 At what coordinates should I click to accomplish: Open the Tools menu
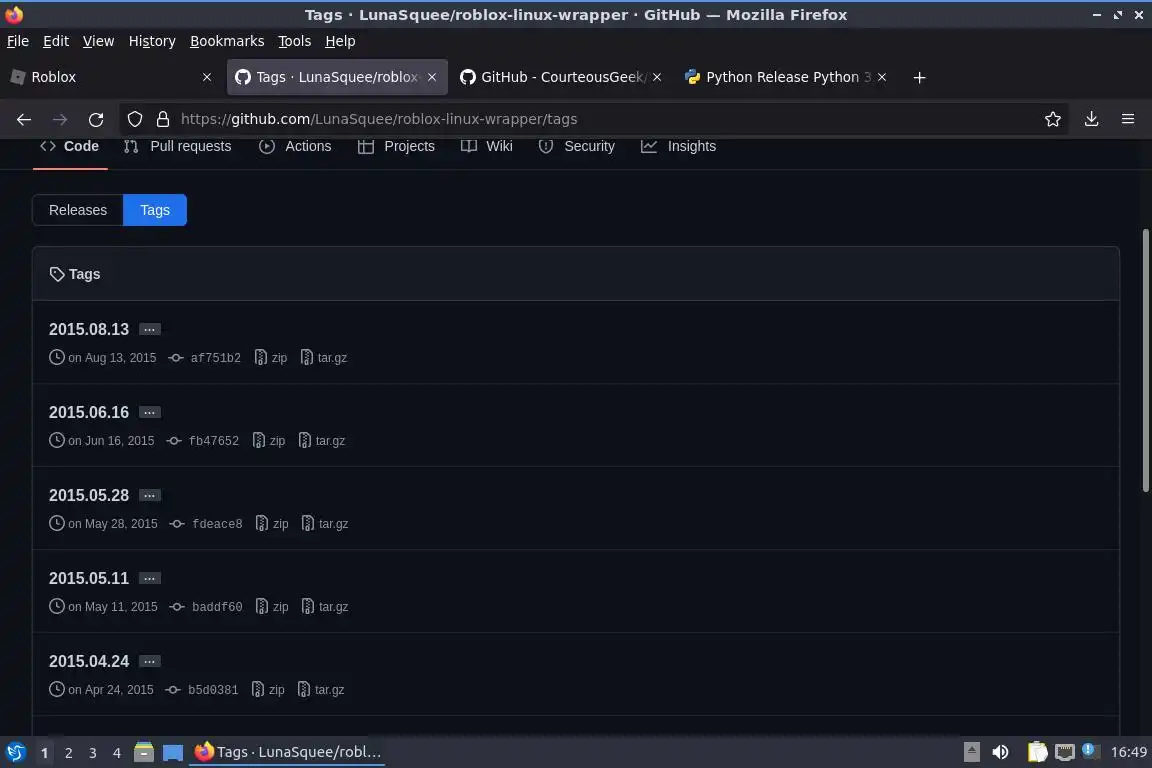coord(295,41)
